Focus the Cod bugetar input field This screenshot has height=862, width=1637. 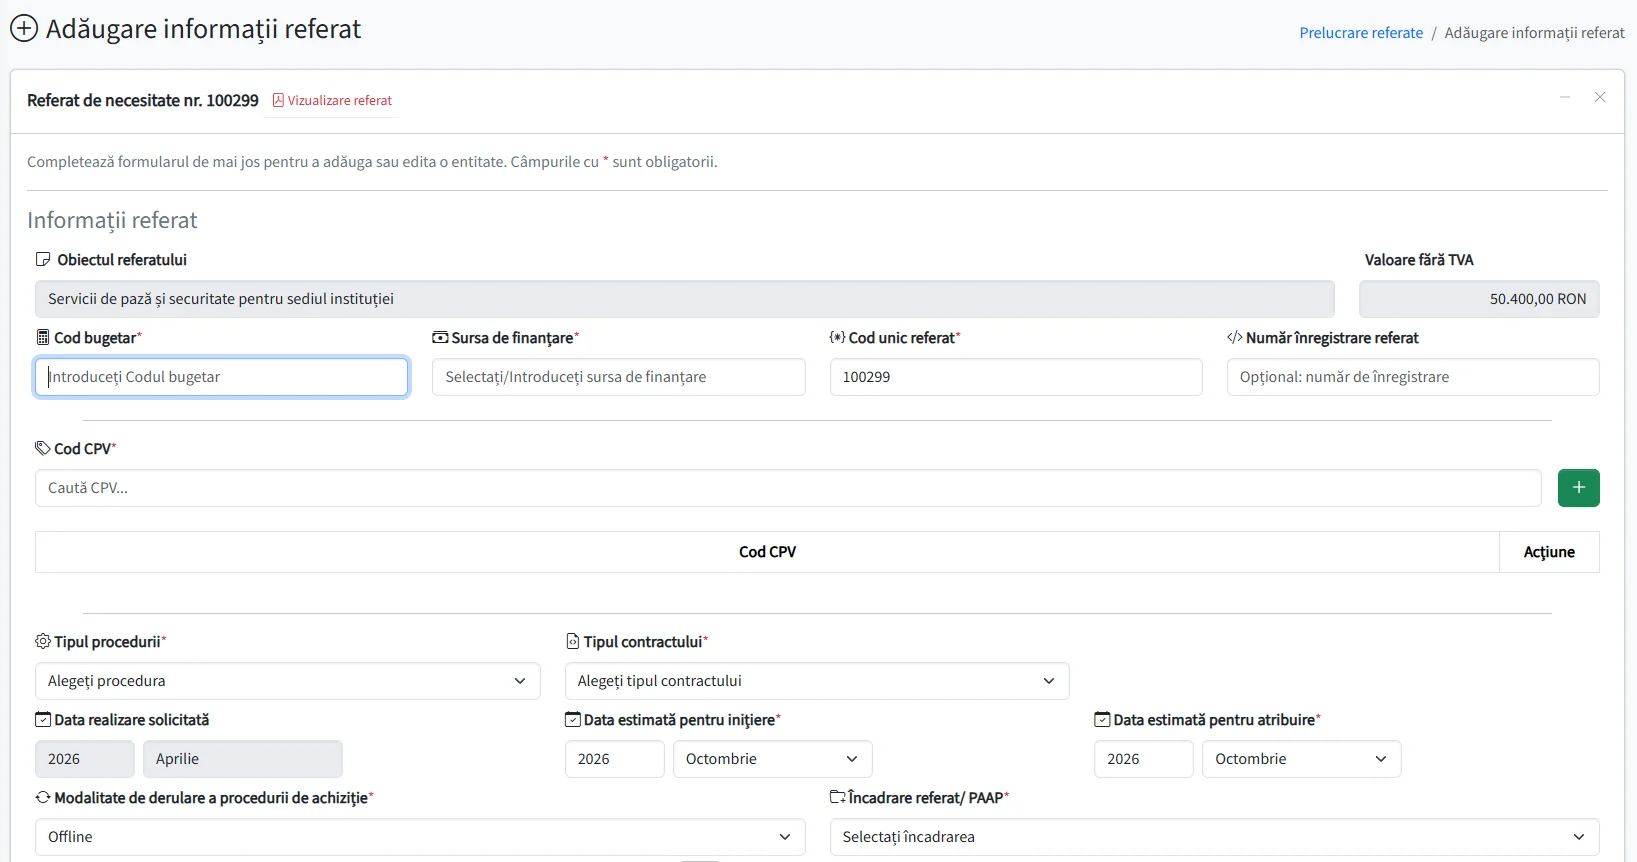point(222,377)
